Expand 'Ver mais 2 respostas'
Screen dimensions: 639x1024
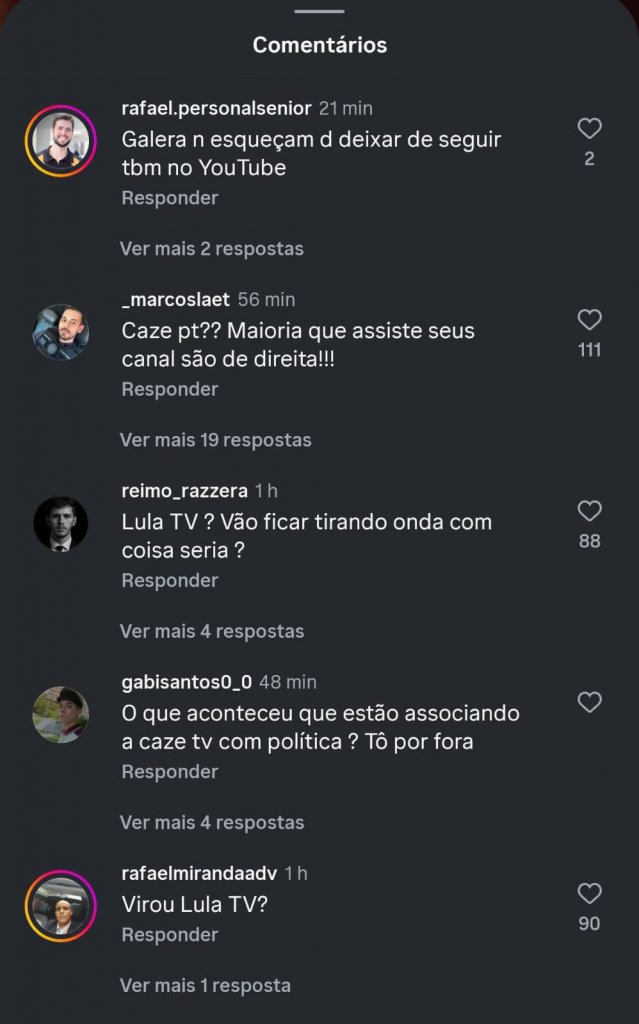click(x=212, y=249)
